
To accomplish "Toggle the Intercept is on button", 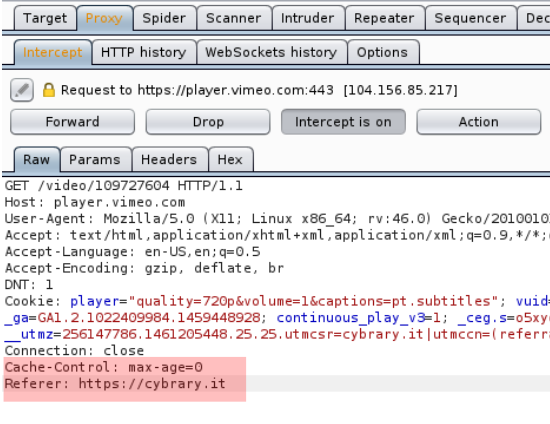I will pos(343,122).
